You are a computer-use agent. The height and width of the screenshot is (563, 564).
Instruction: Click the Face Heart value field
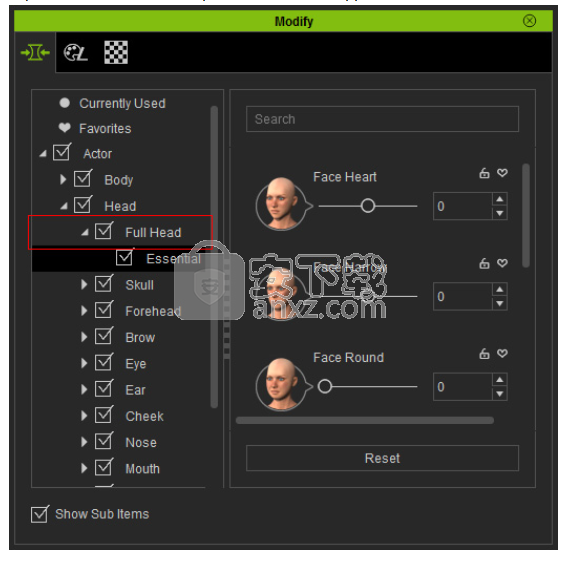point(463,206)
